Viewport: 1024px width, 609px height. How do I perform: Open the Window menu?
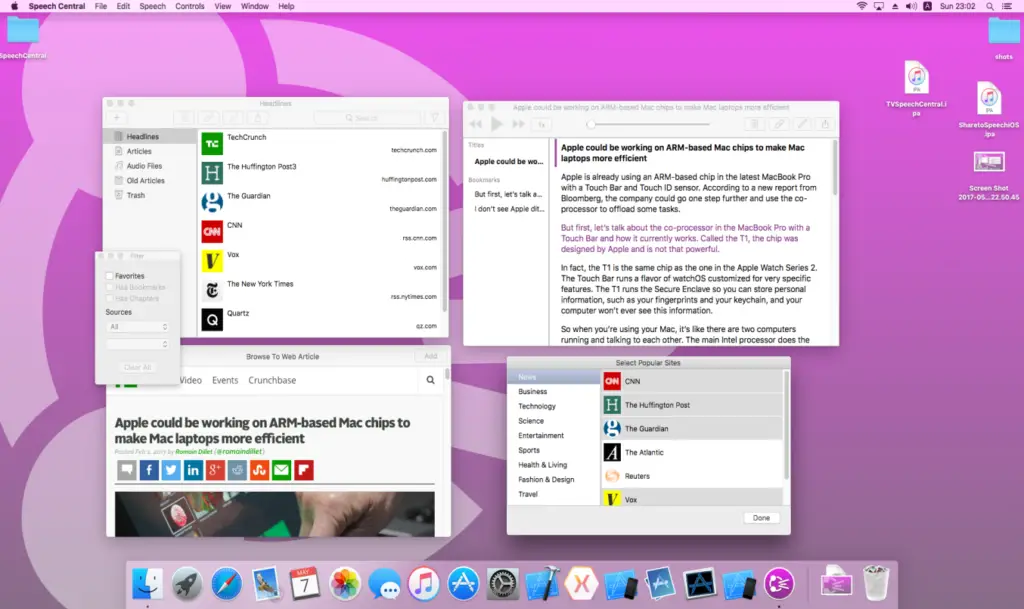[x=255, y=6]
